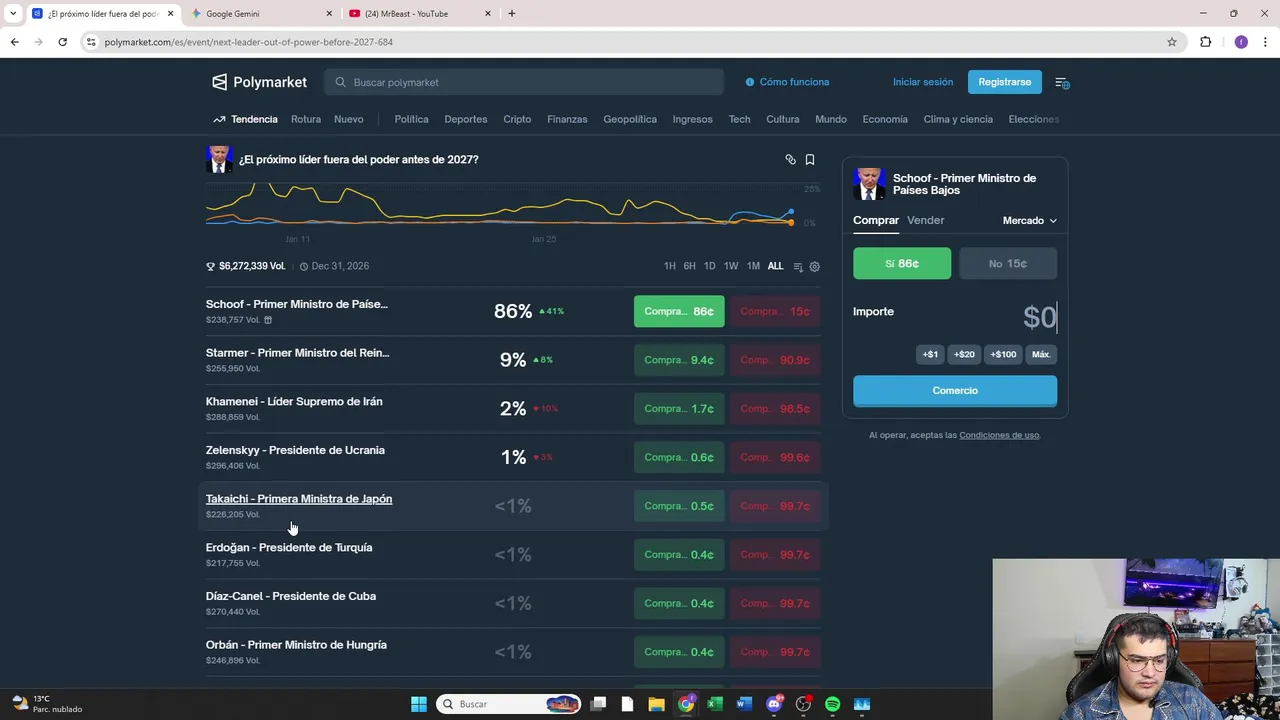Add +$20 to amount
This screenshot has width=1280, height=720.
(964, 354)
